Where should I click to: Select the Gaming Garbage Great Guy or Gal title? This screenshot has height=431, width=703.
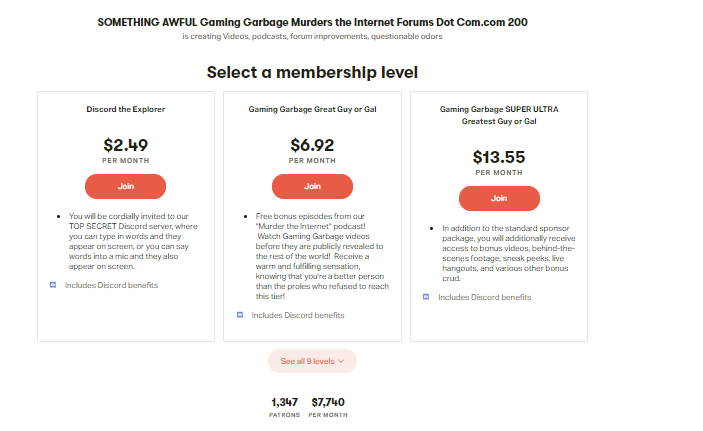tap(312, 109)
